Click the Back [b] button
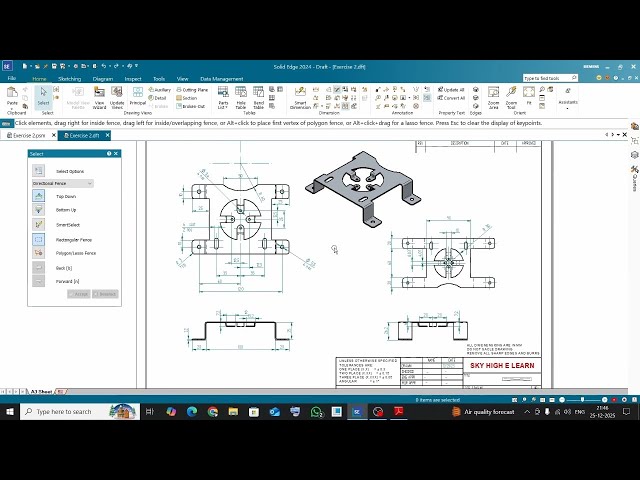 (38, 268)
